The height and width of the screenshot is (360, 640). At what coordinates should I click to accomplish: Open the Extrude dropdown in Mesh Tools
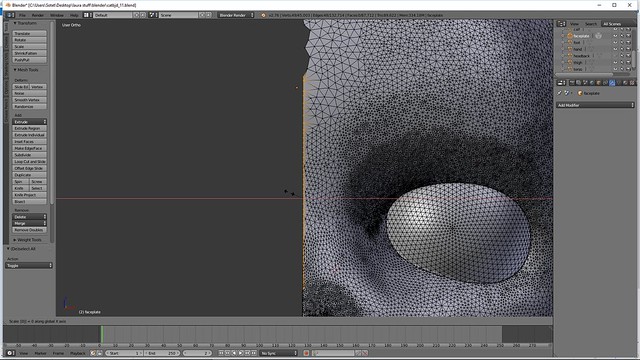[x=29, y=122]
